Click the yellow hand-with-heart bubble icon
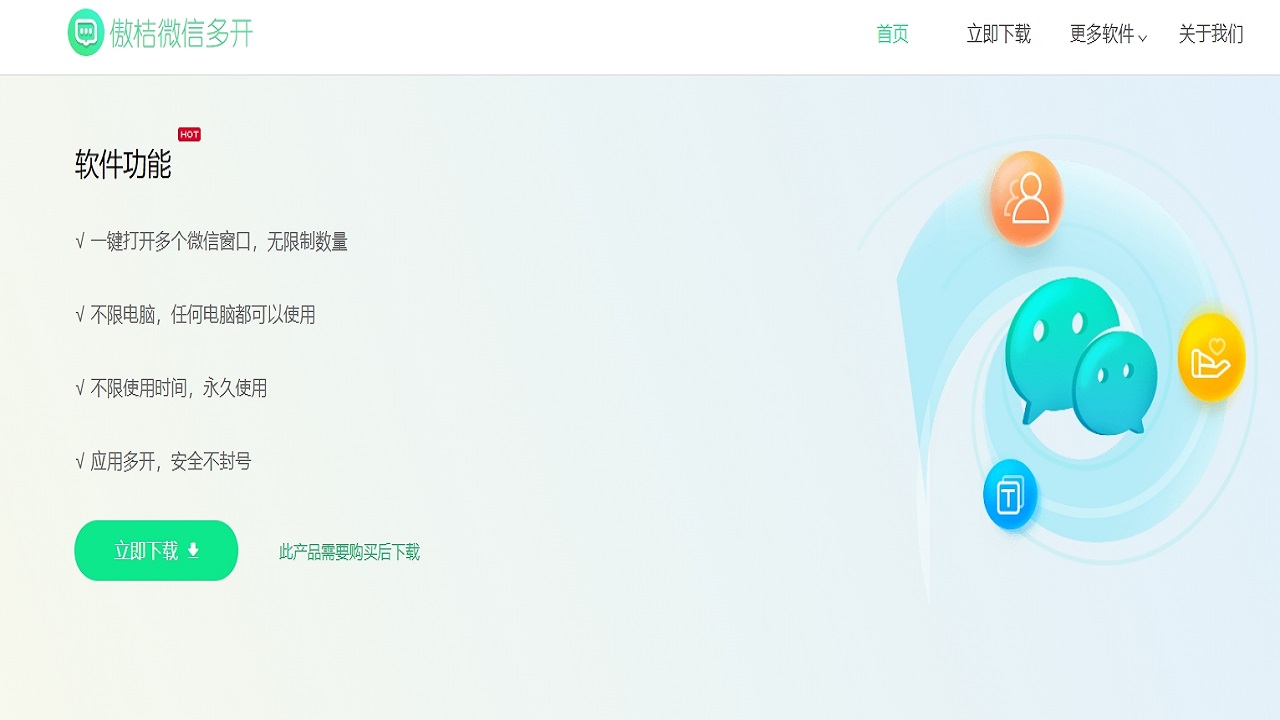1280x720 pixels. click(x=1211, y=357)
